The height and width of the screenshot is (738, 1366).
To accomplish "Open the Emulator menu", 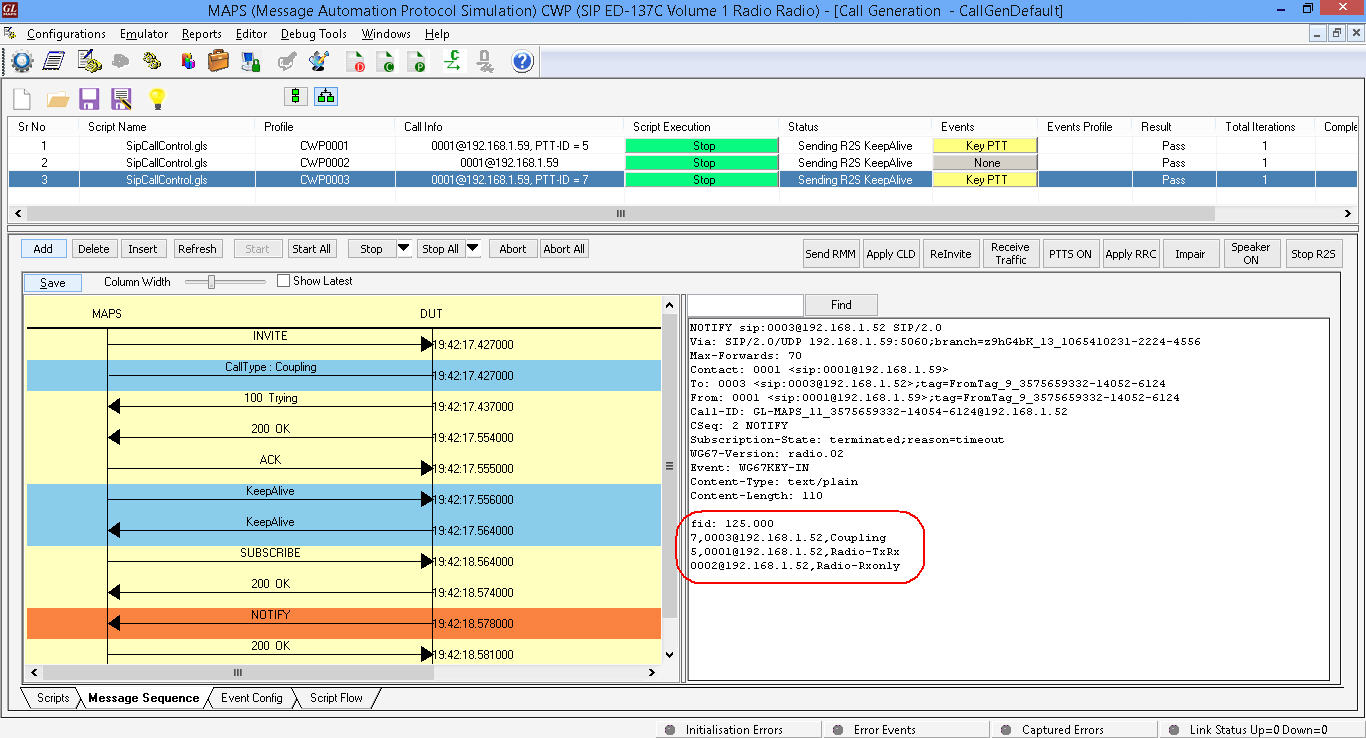I will tap(144, 34).
